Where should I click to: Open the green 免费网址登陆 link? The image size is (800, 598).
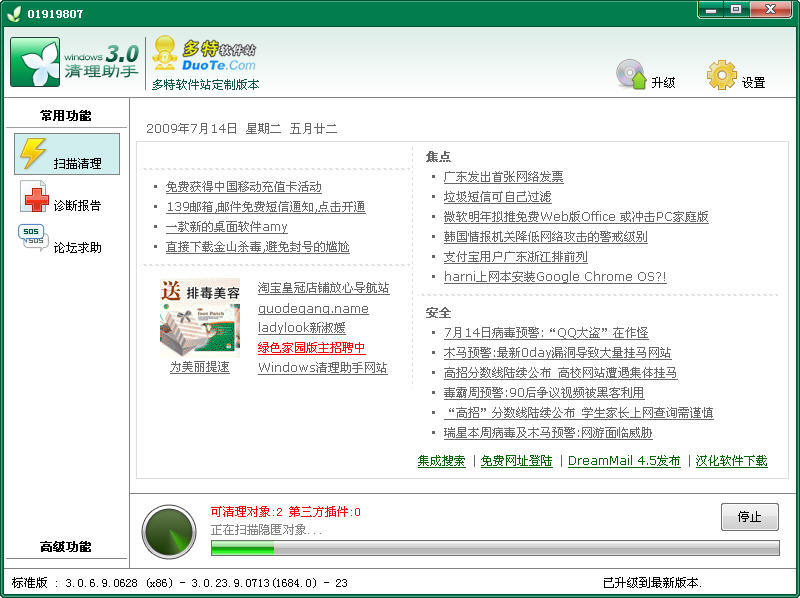[x=516, y=461]
